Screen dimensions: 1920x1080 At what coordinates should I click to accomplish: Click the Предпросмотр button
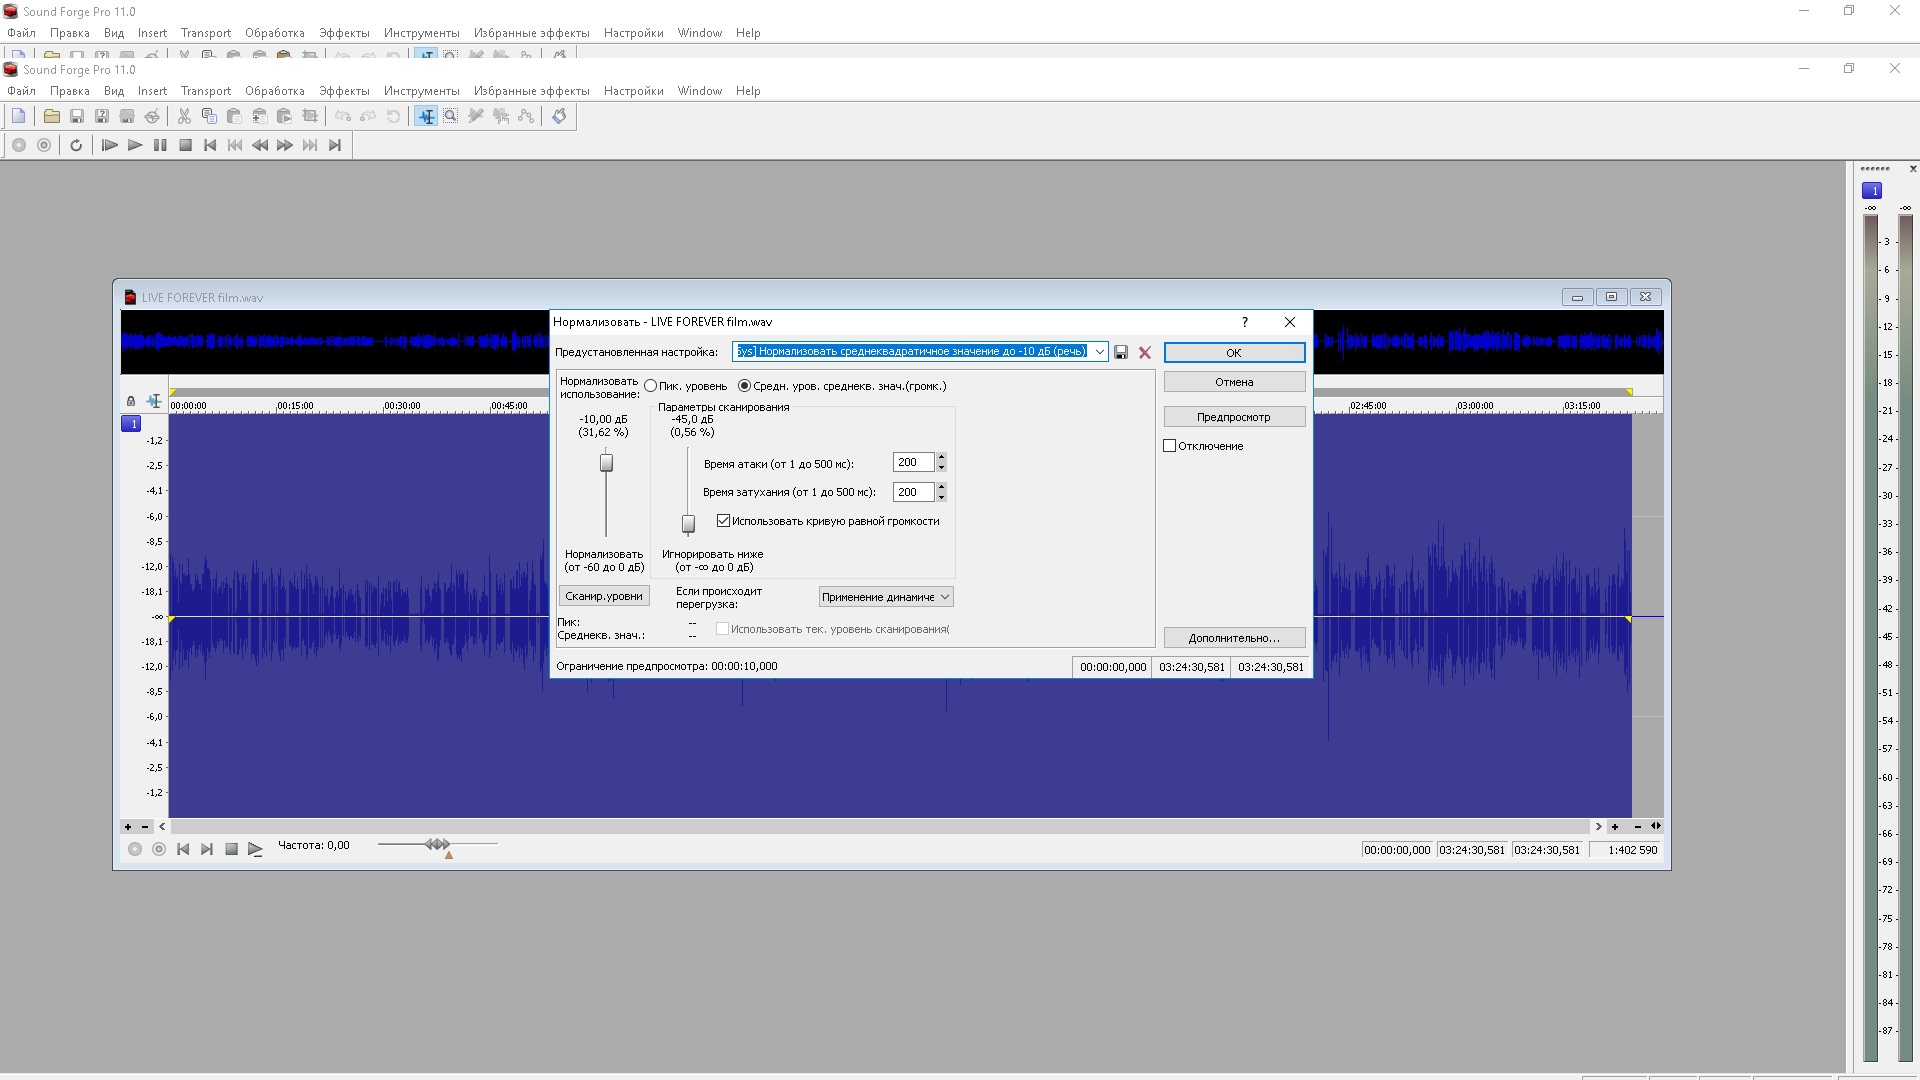point(1234,417)
